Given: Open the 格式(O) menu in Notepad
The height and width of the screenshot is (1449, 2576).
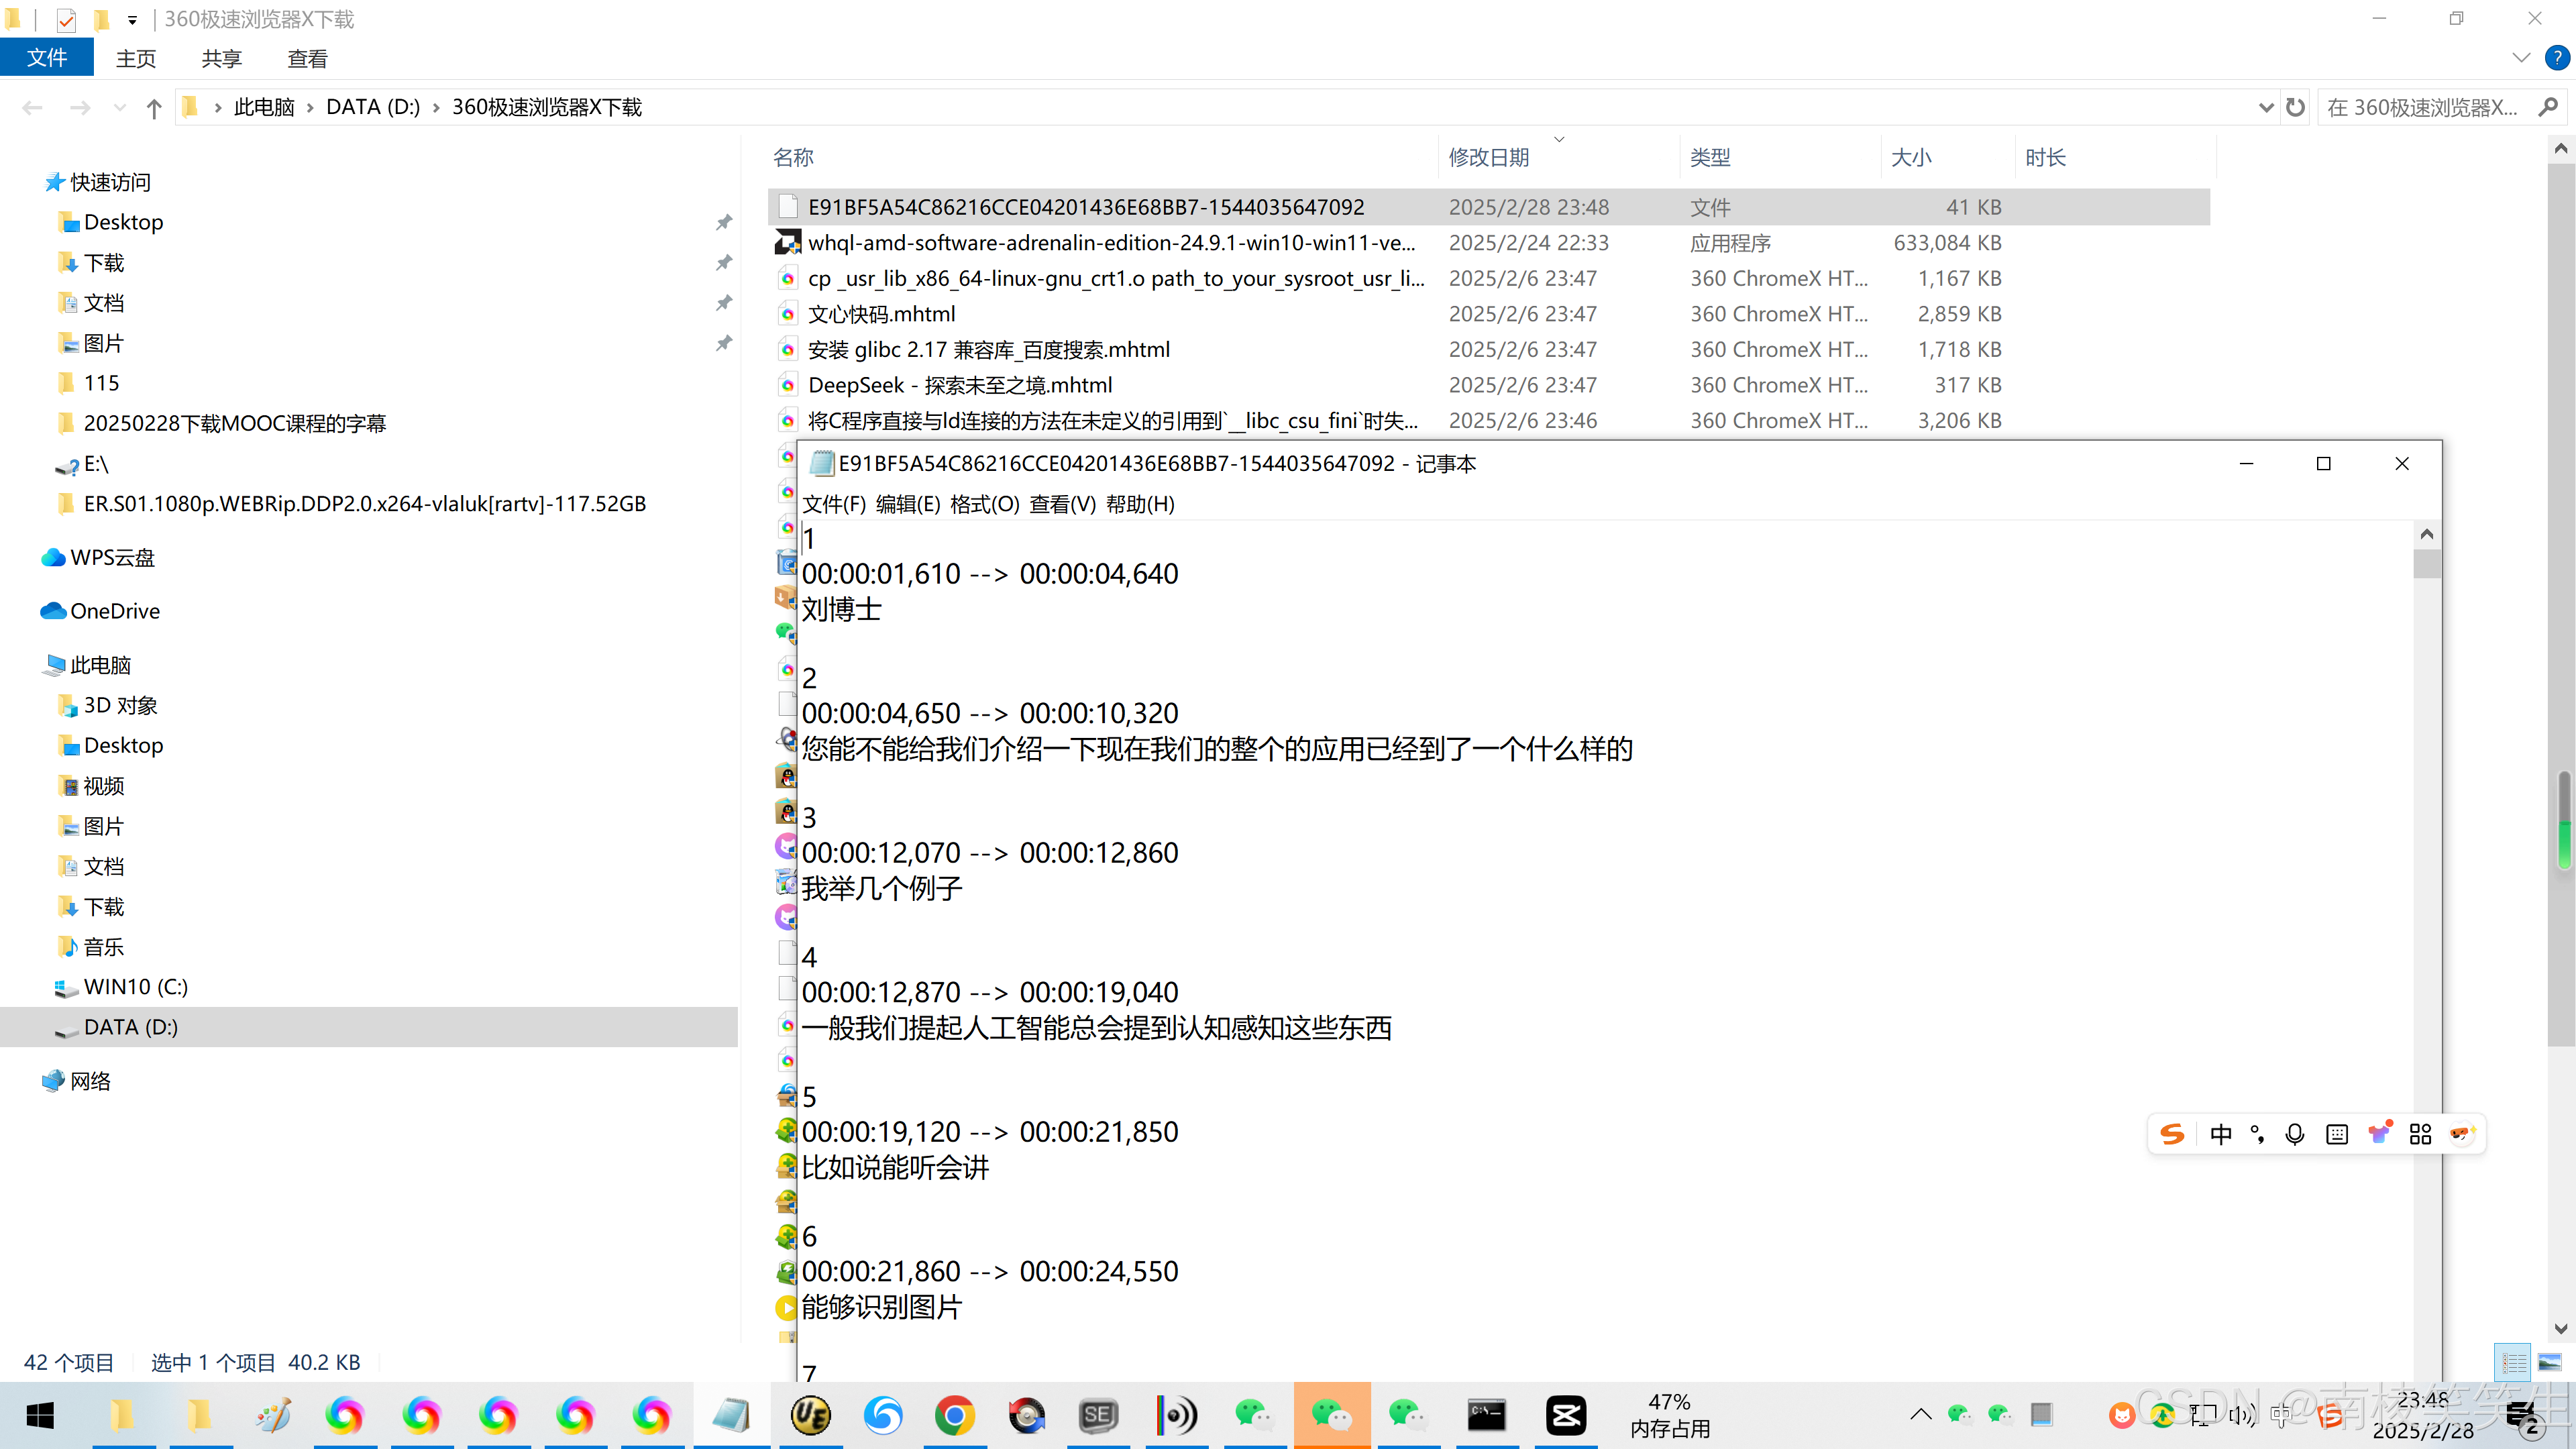Looking at the screenshot, I should pyautogui.click(x=984, y=504).
